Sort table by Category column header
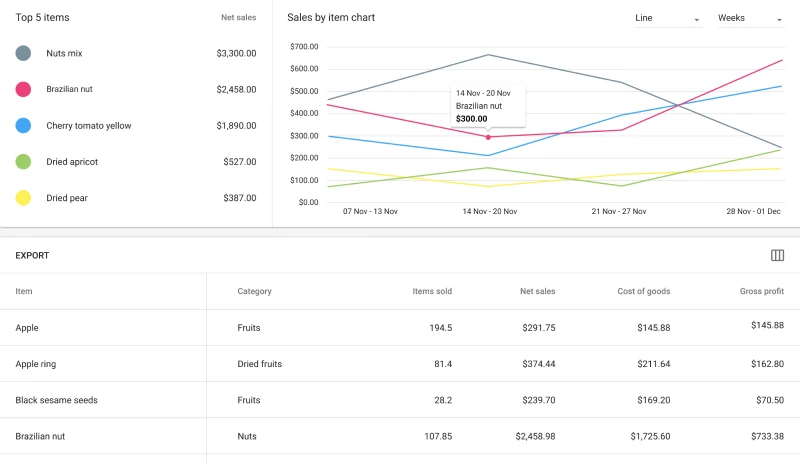The height and width of the screenshot is (464, 800). click(254, 291)
